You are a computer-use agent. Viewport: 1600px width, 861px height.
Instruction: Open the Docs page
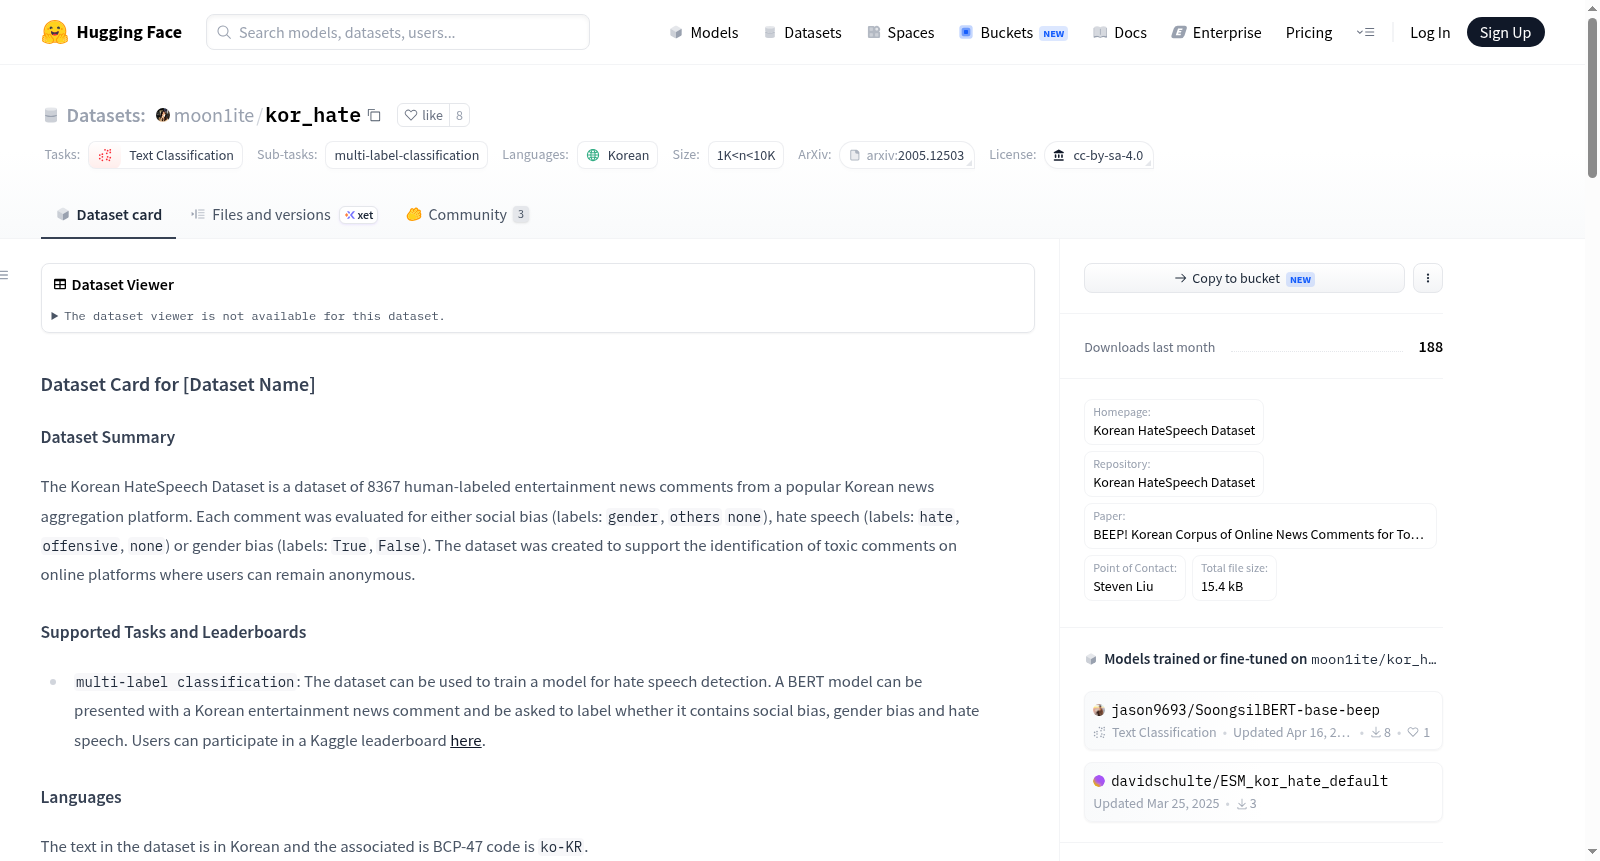click(x=1119, y=33)
